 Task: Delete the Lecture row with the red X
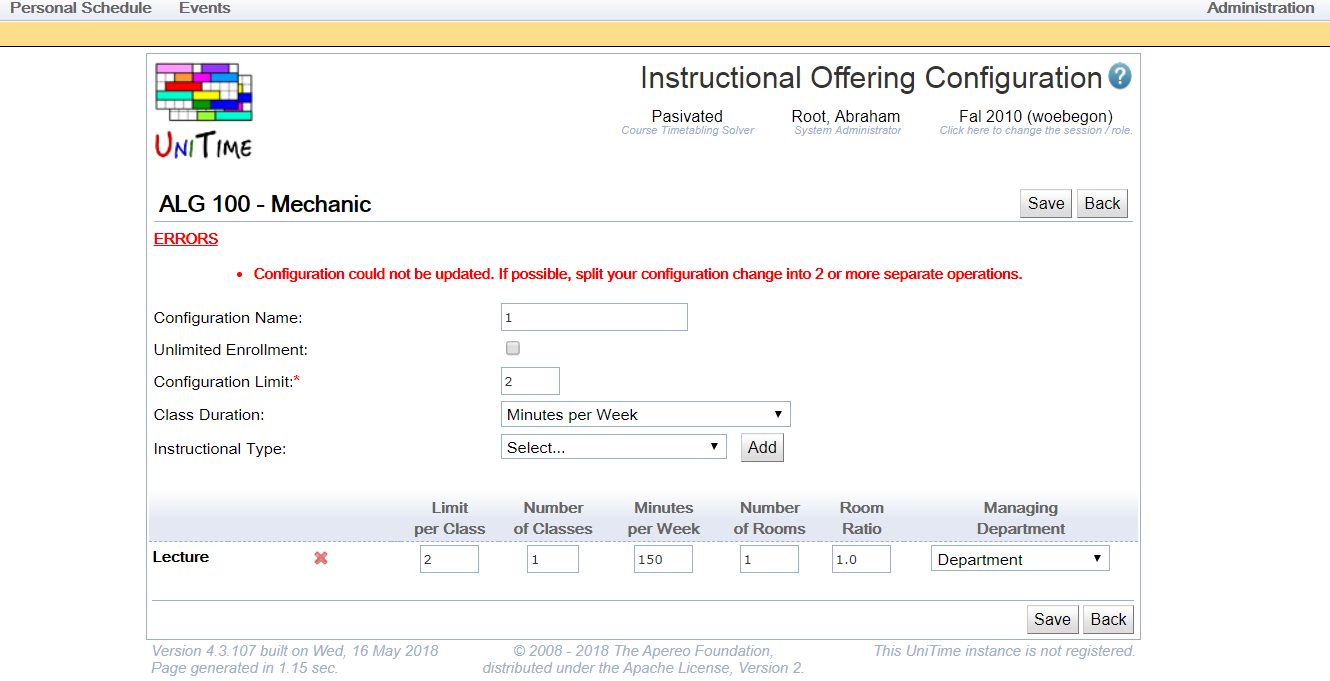(320, 558)
